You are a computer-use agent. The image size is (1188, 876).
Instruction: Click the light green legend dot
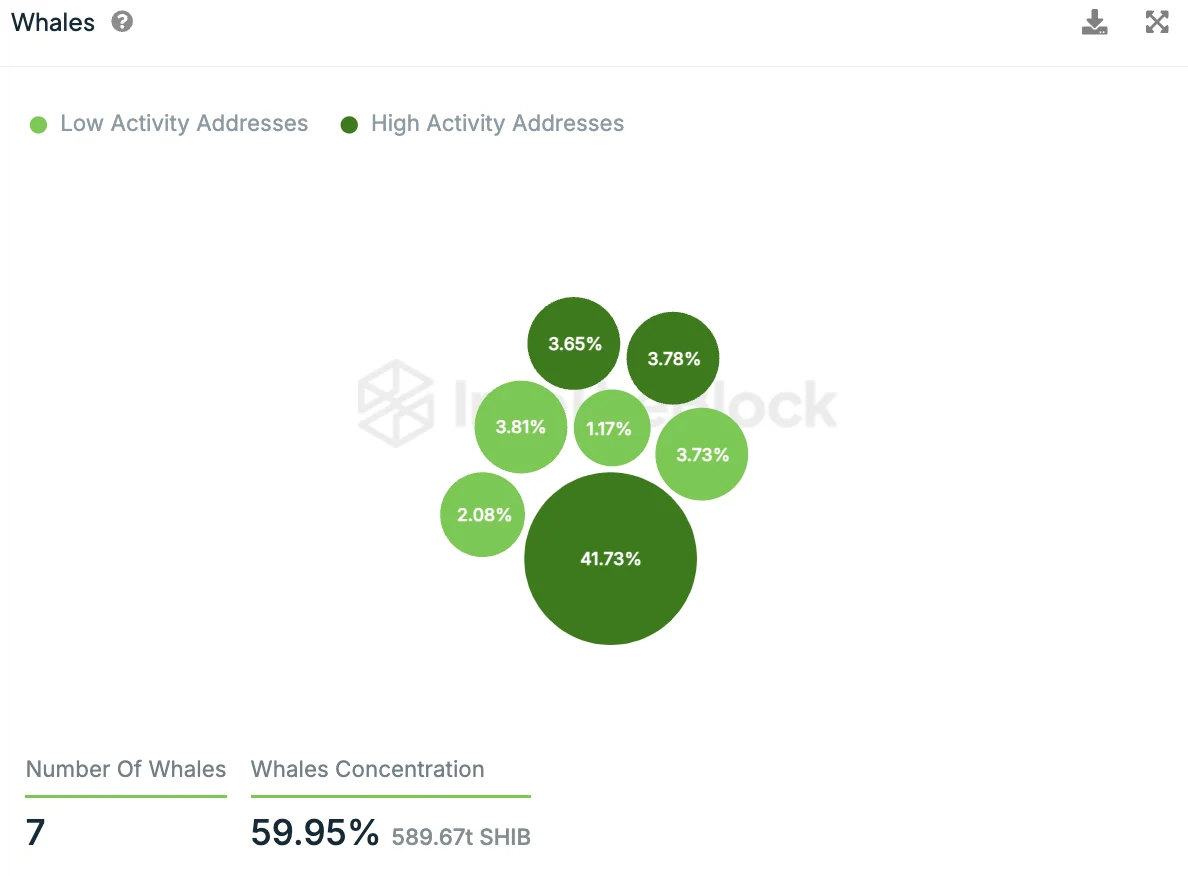click(x=39, y=125)
